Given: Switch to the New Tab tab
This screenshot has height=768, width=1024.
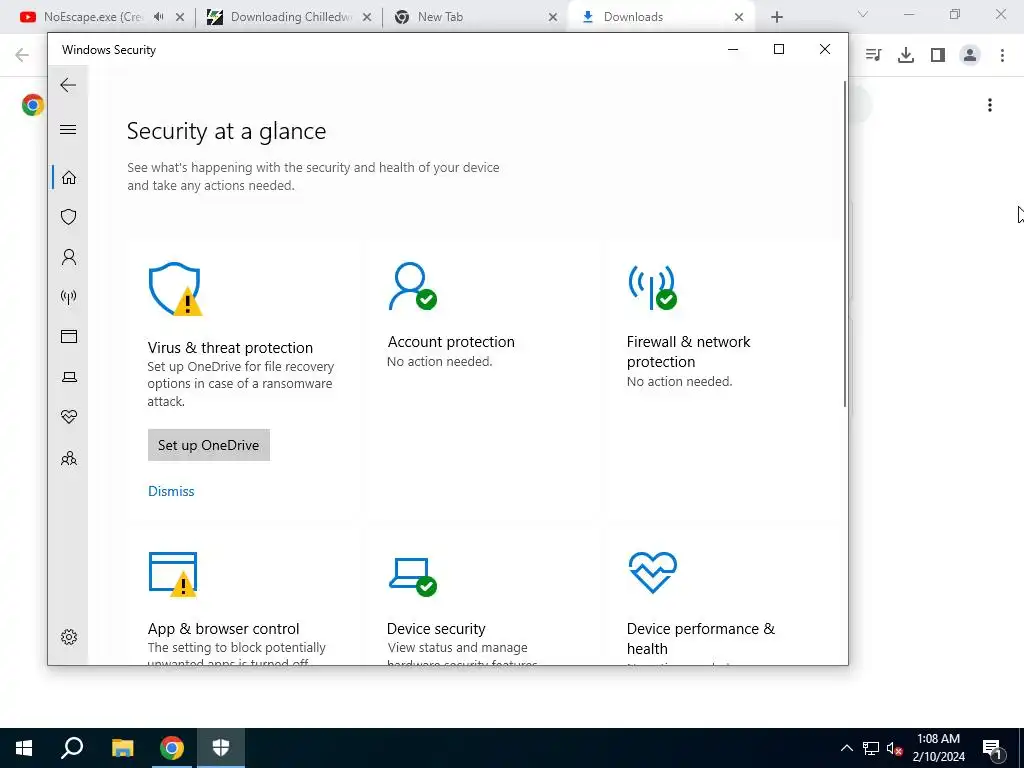Looking at the screenshot, I should [x=440, y=17].
